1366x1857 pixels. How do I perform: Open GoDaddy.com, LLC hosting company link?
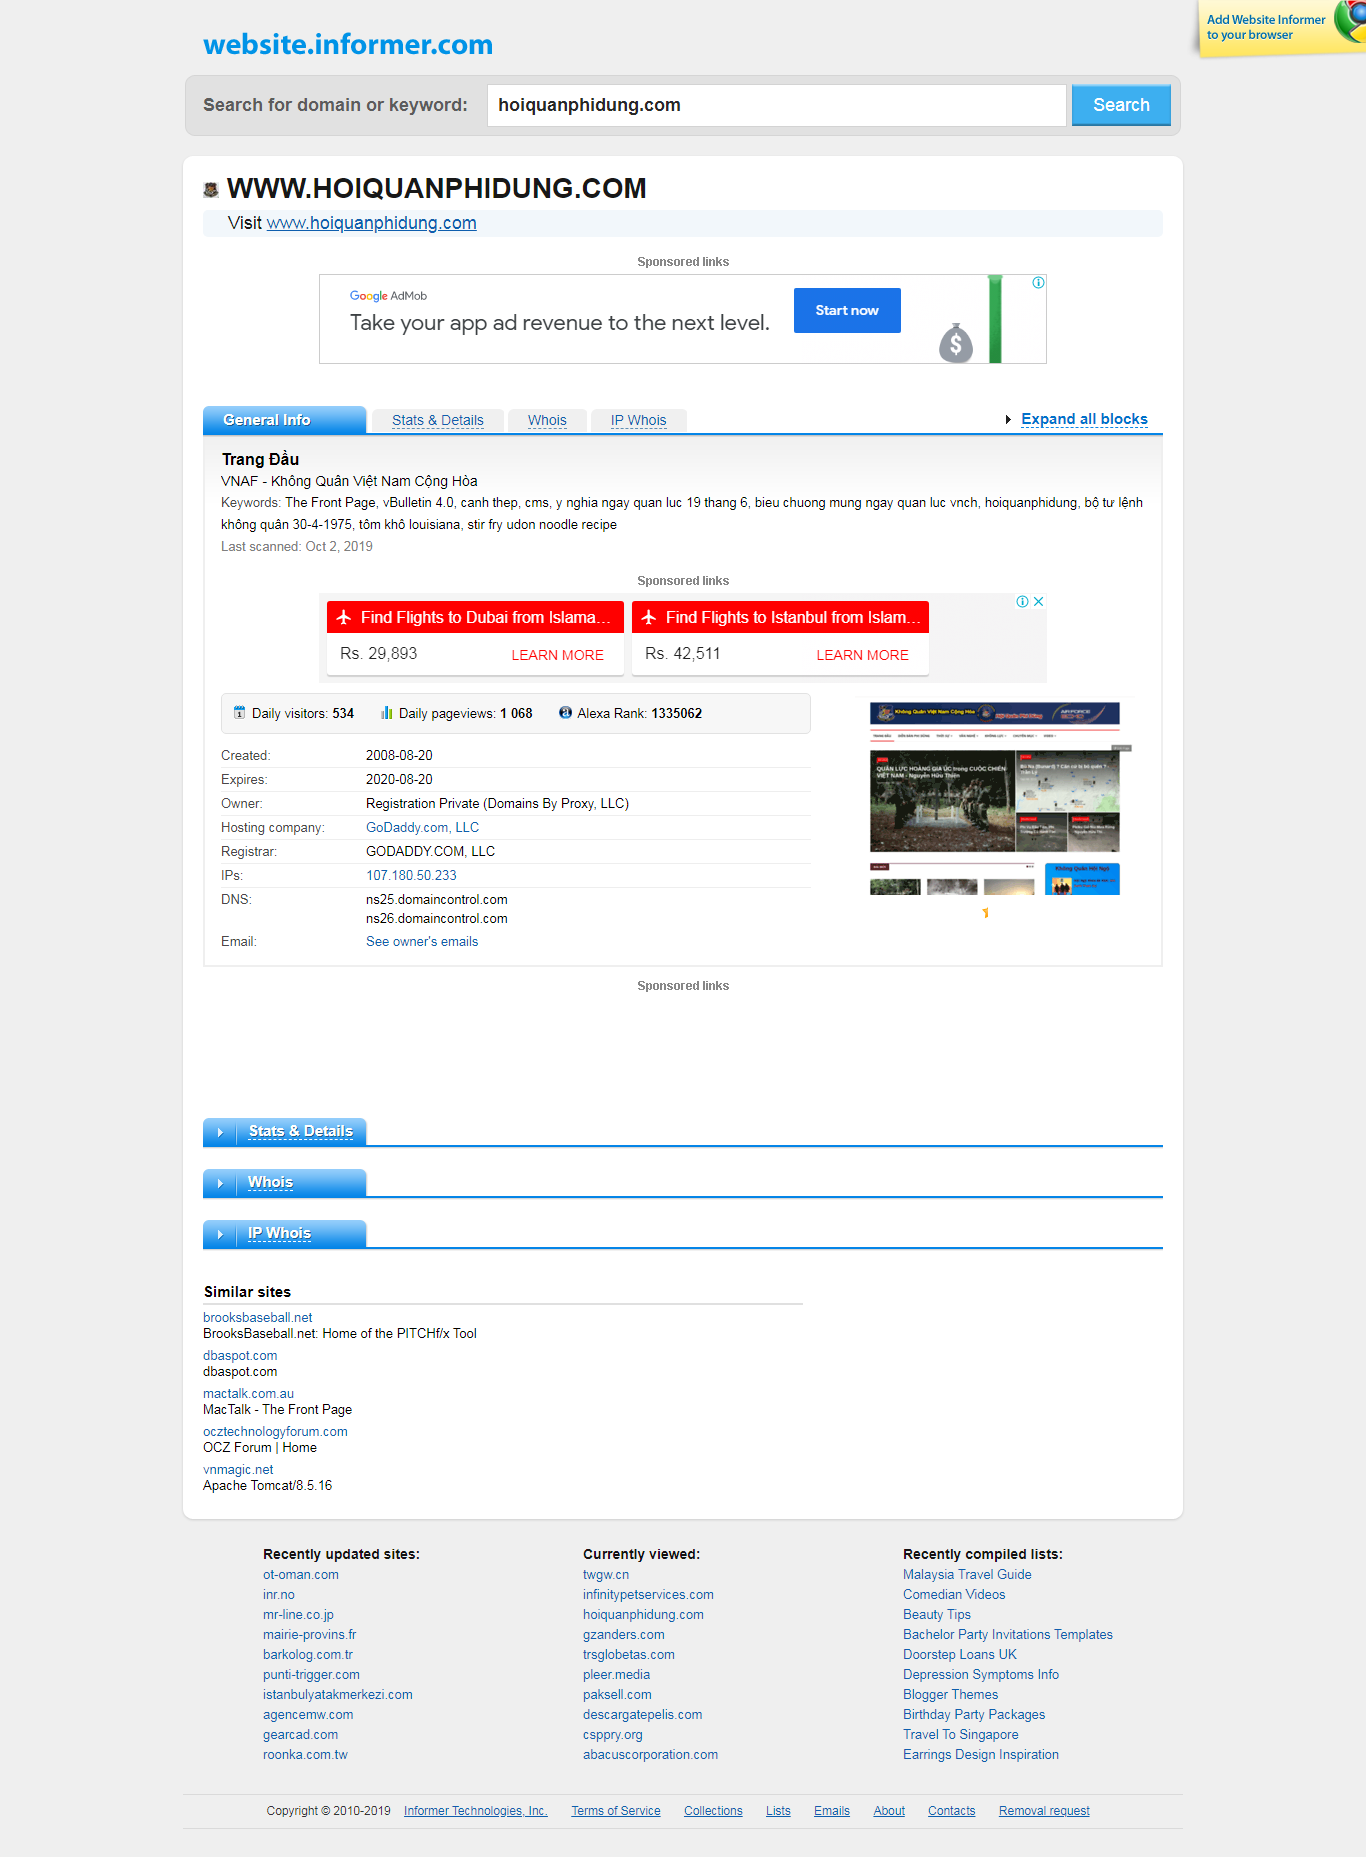(x=422, y=827)
